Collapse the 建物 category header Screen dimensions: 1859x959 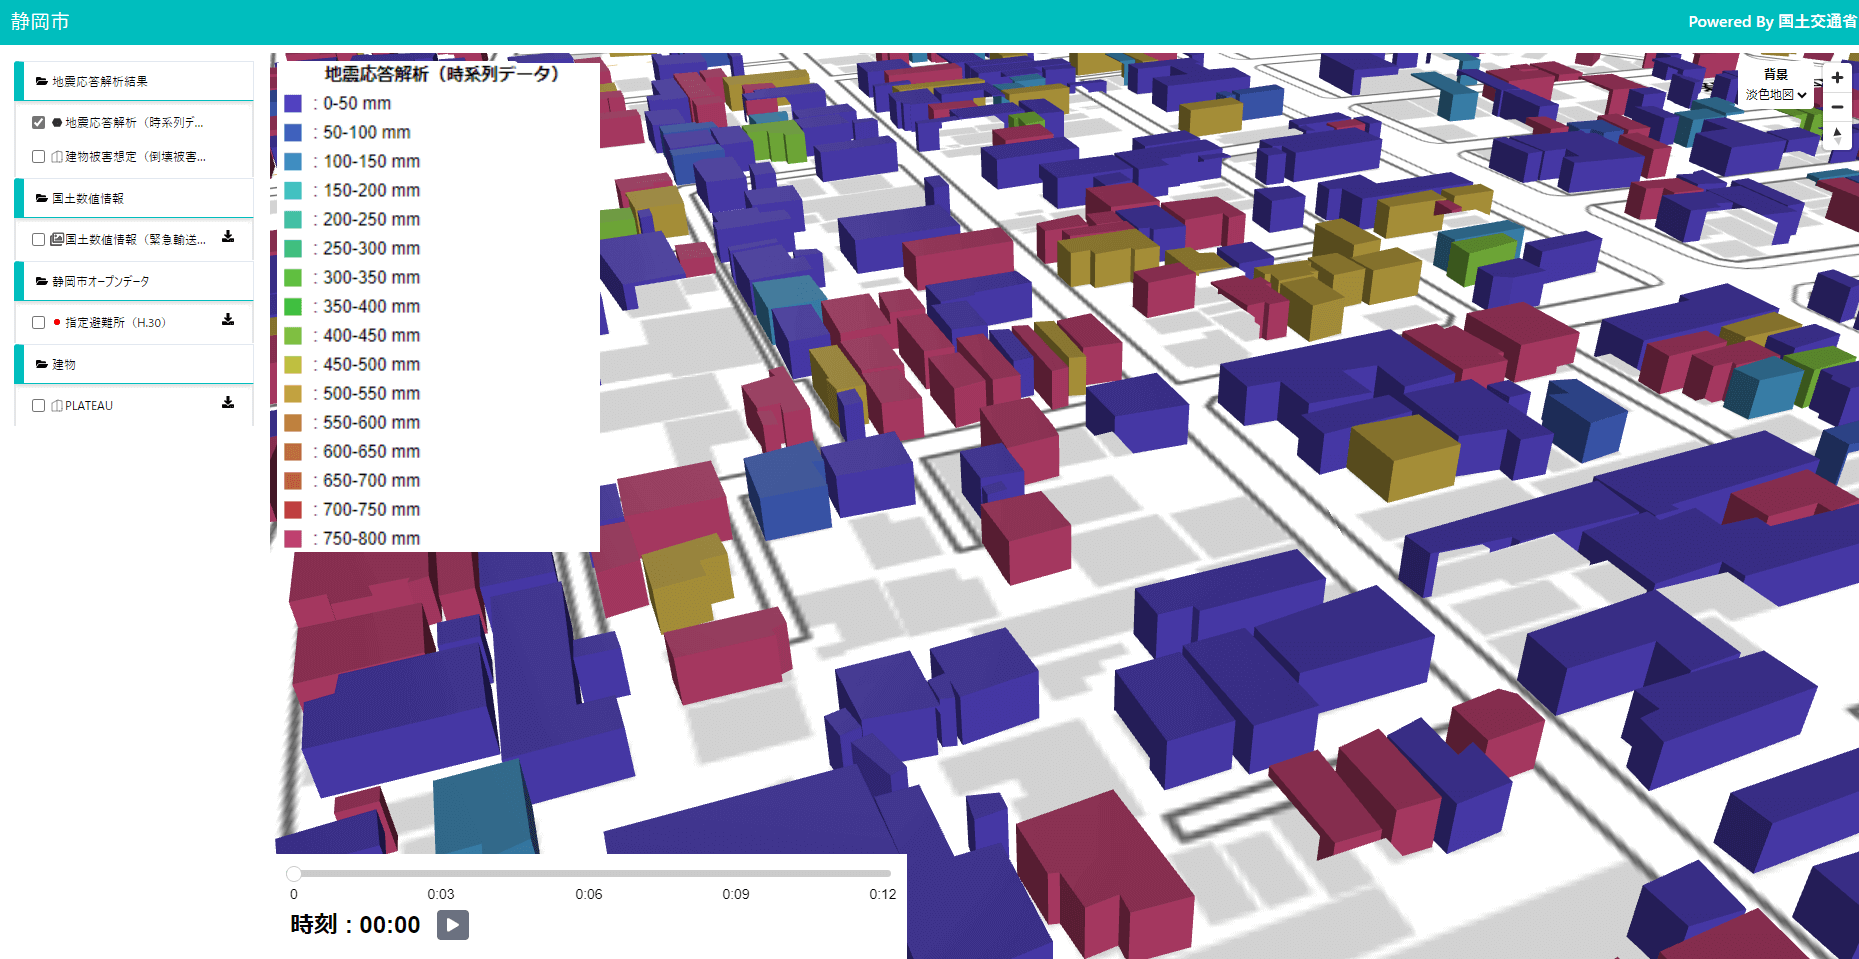[x=135, y=364]
